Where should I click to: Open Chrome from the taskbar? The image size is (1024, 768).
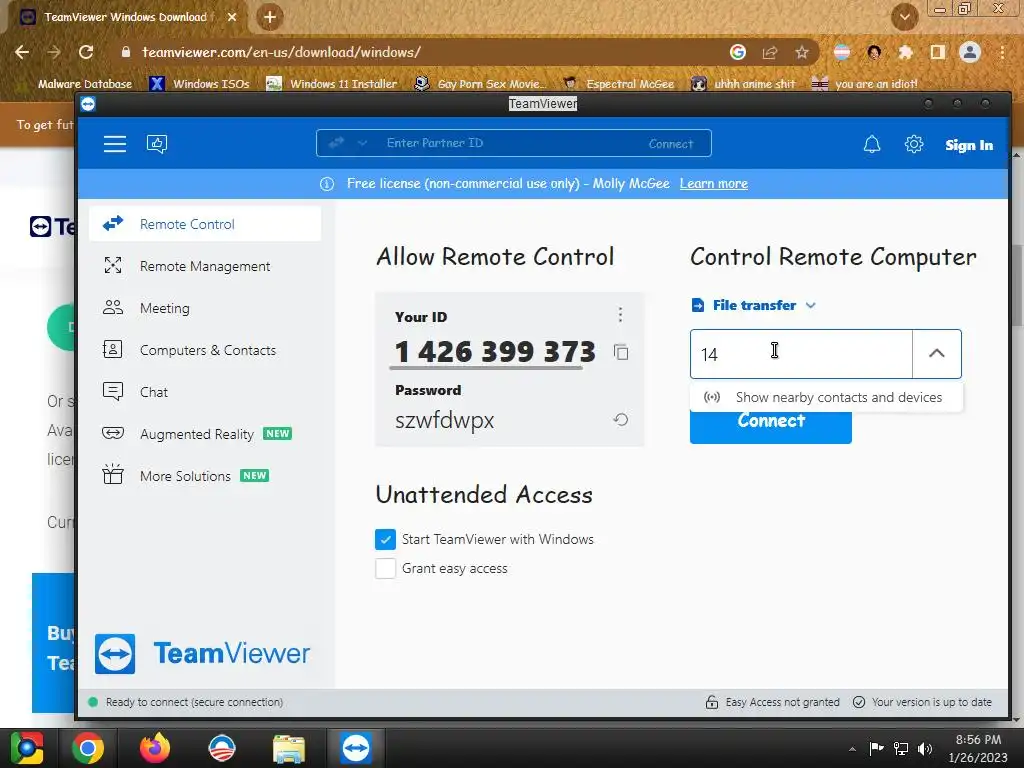(88, 748)
